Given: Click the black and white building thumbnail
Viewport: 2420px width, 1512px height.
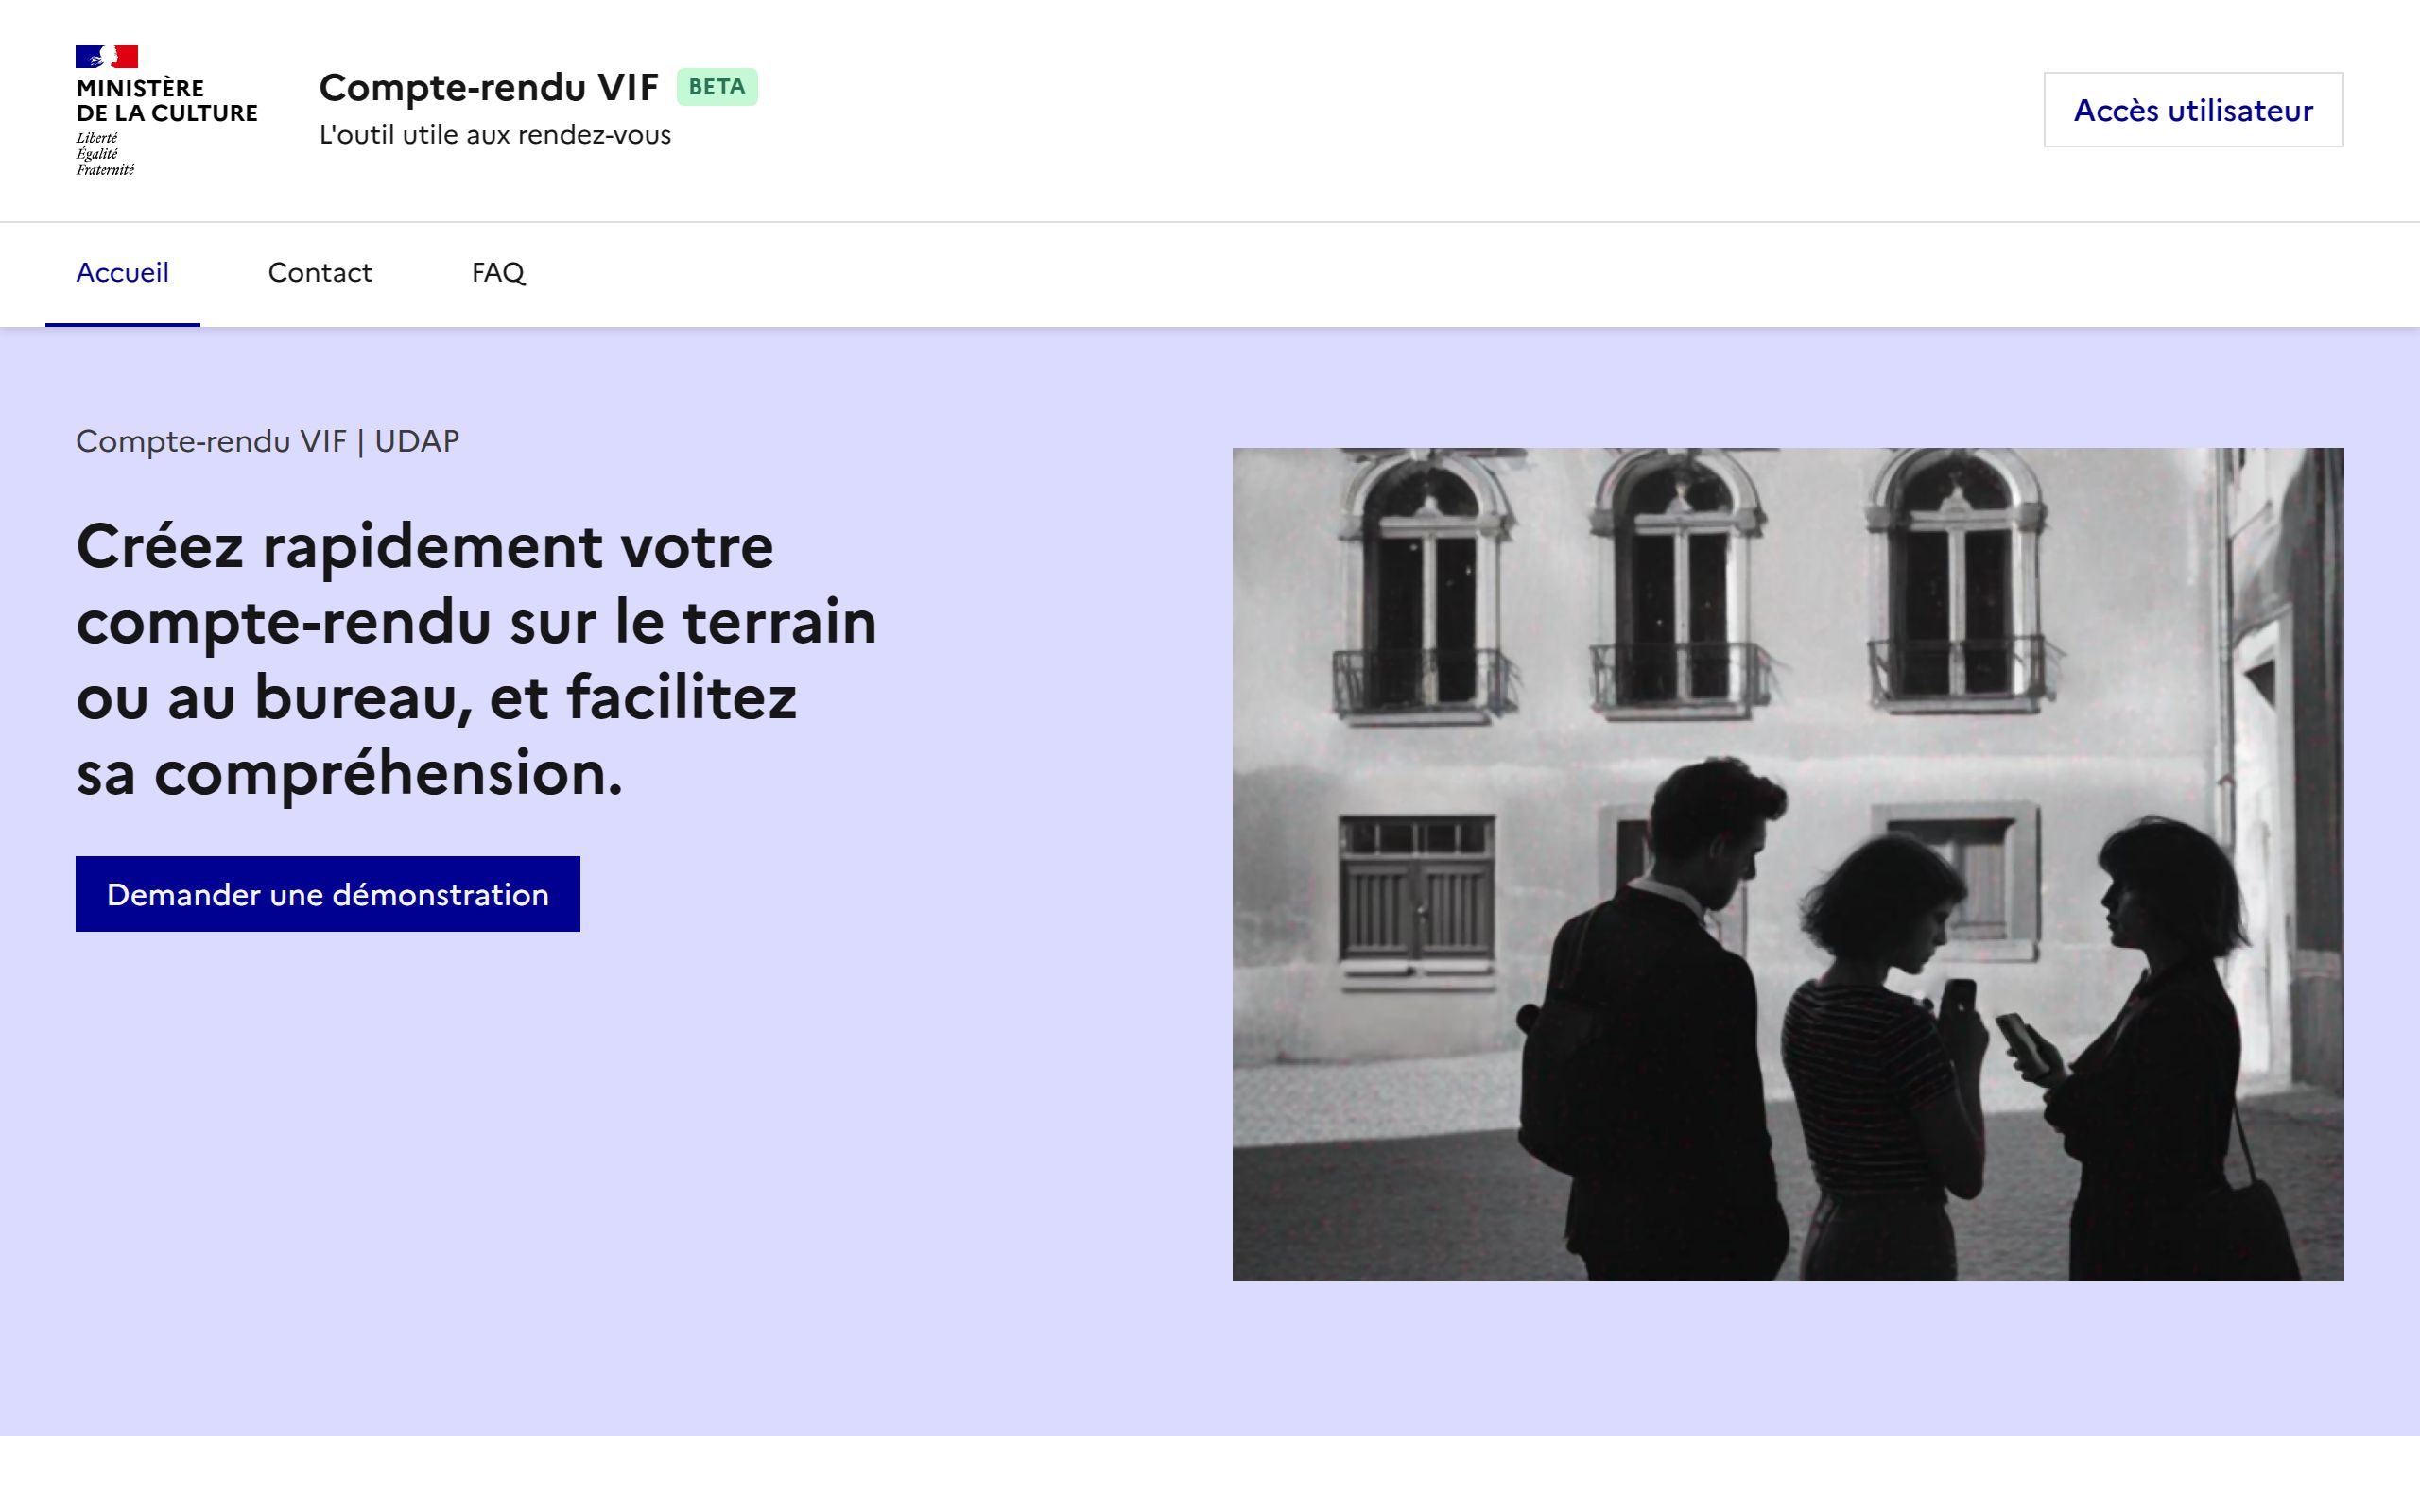Looking at the screenshot, I should click(x=1789, y=864).
